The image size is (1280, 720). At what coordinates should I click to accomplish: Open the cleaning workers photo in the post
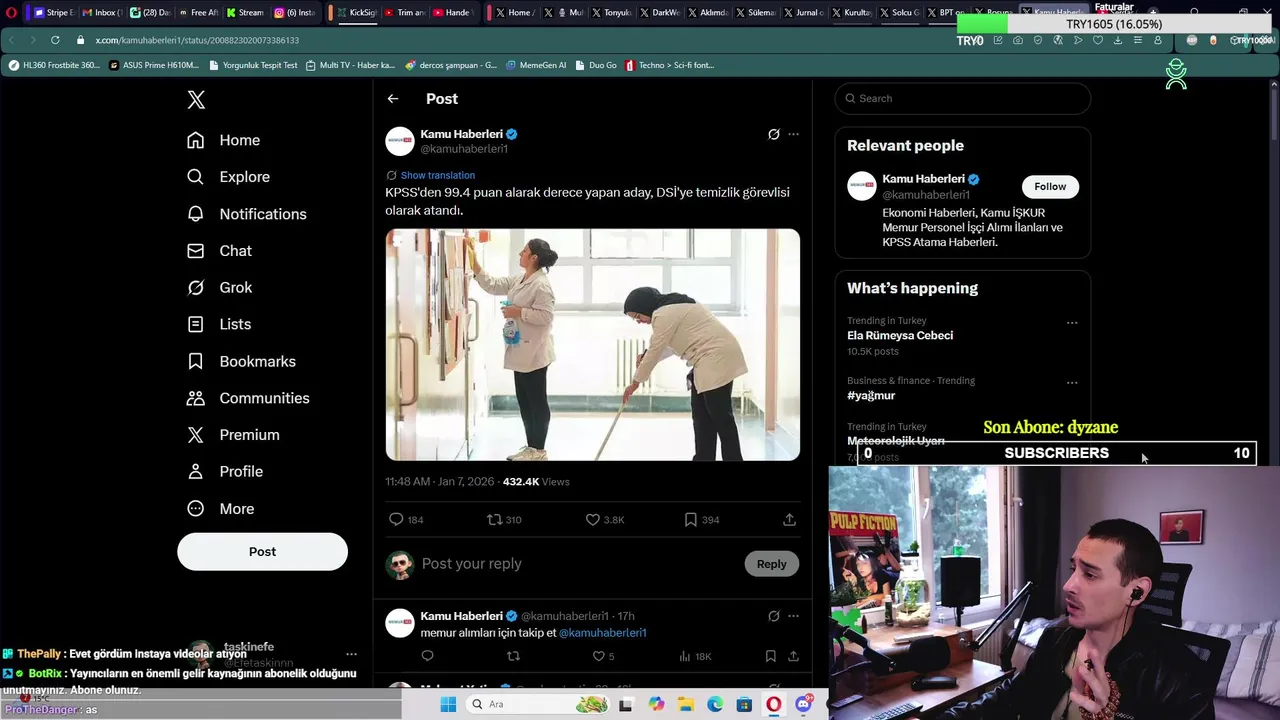pos(593,345)
